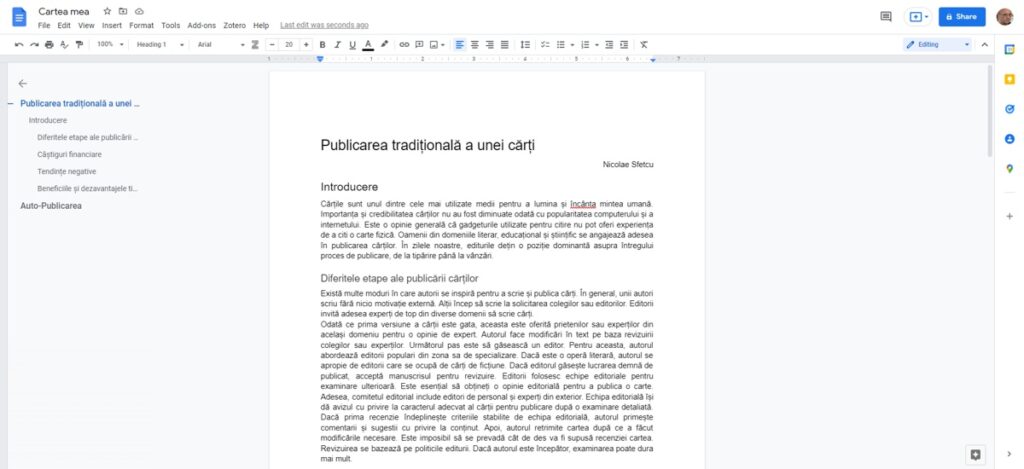Click the left indent marker on the ruler
The height and width of the screenshot is (469, 1024).
(x=320, y=59)
